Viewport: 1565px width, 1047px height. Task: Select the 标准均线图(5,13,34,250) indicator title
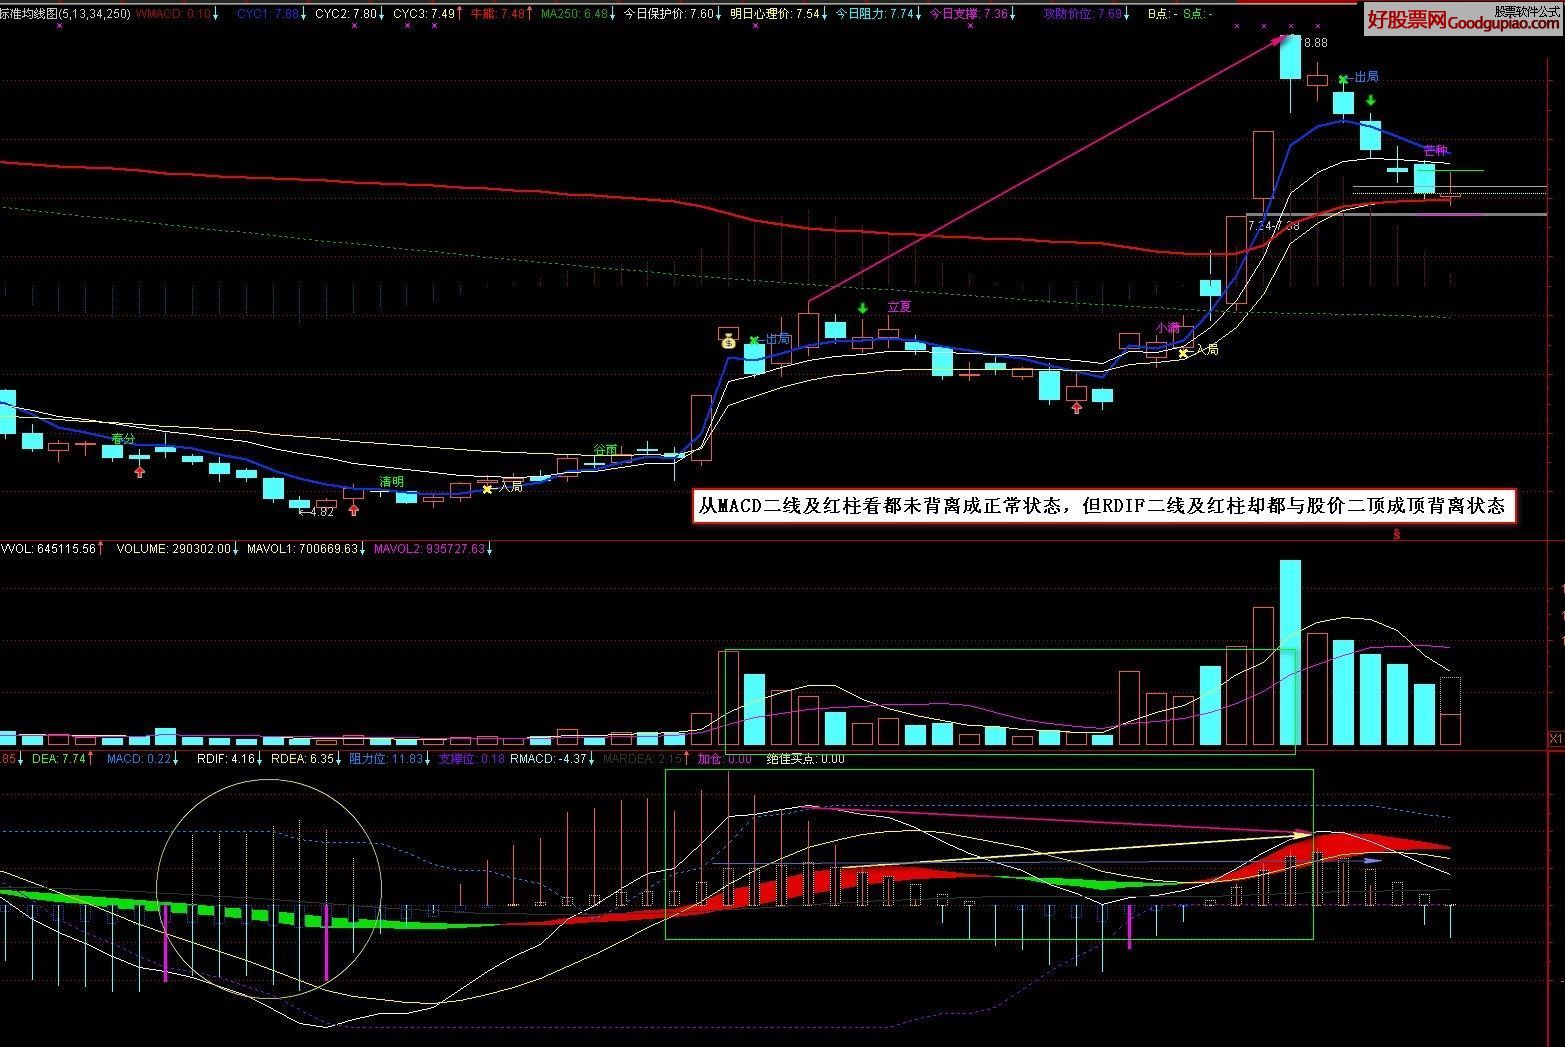[65, 14]
